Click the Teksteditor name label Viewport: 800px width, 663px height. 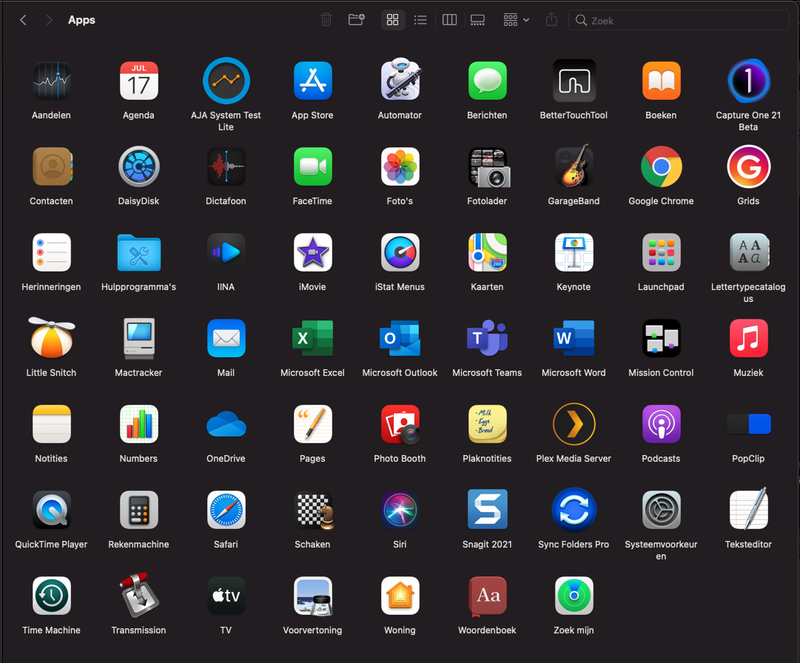(748, 544)
